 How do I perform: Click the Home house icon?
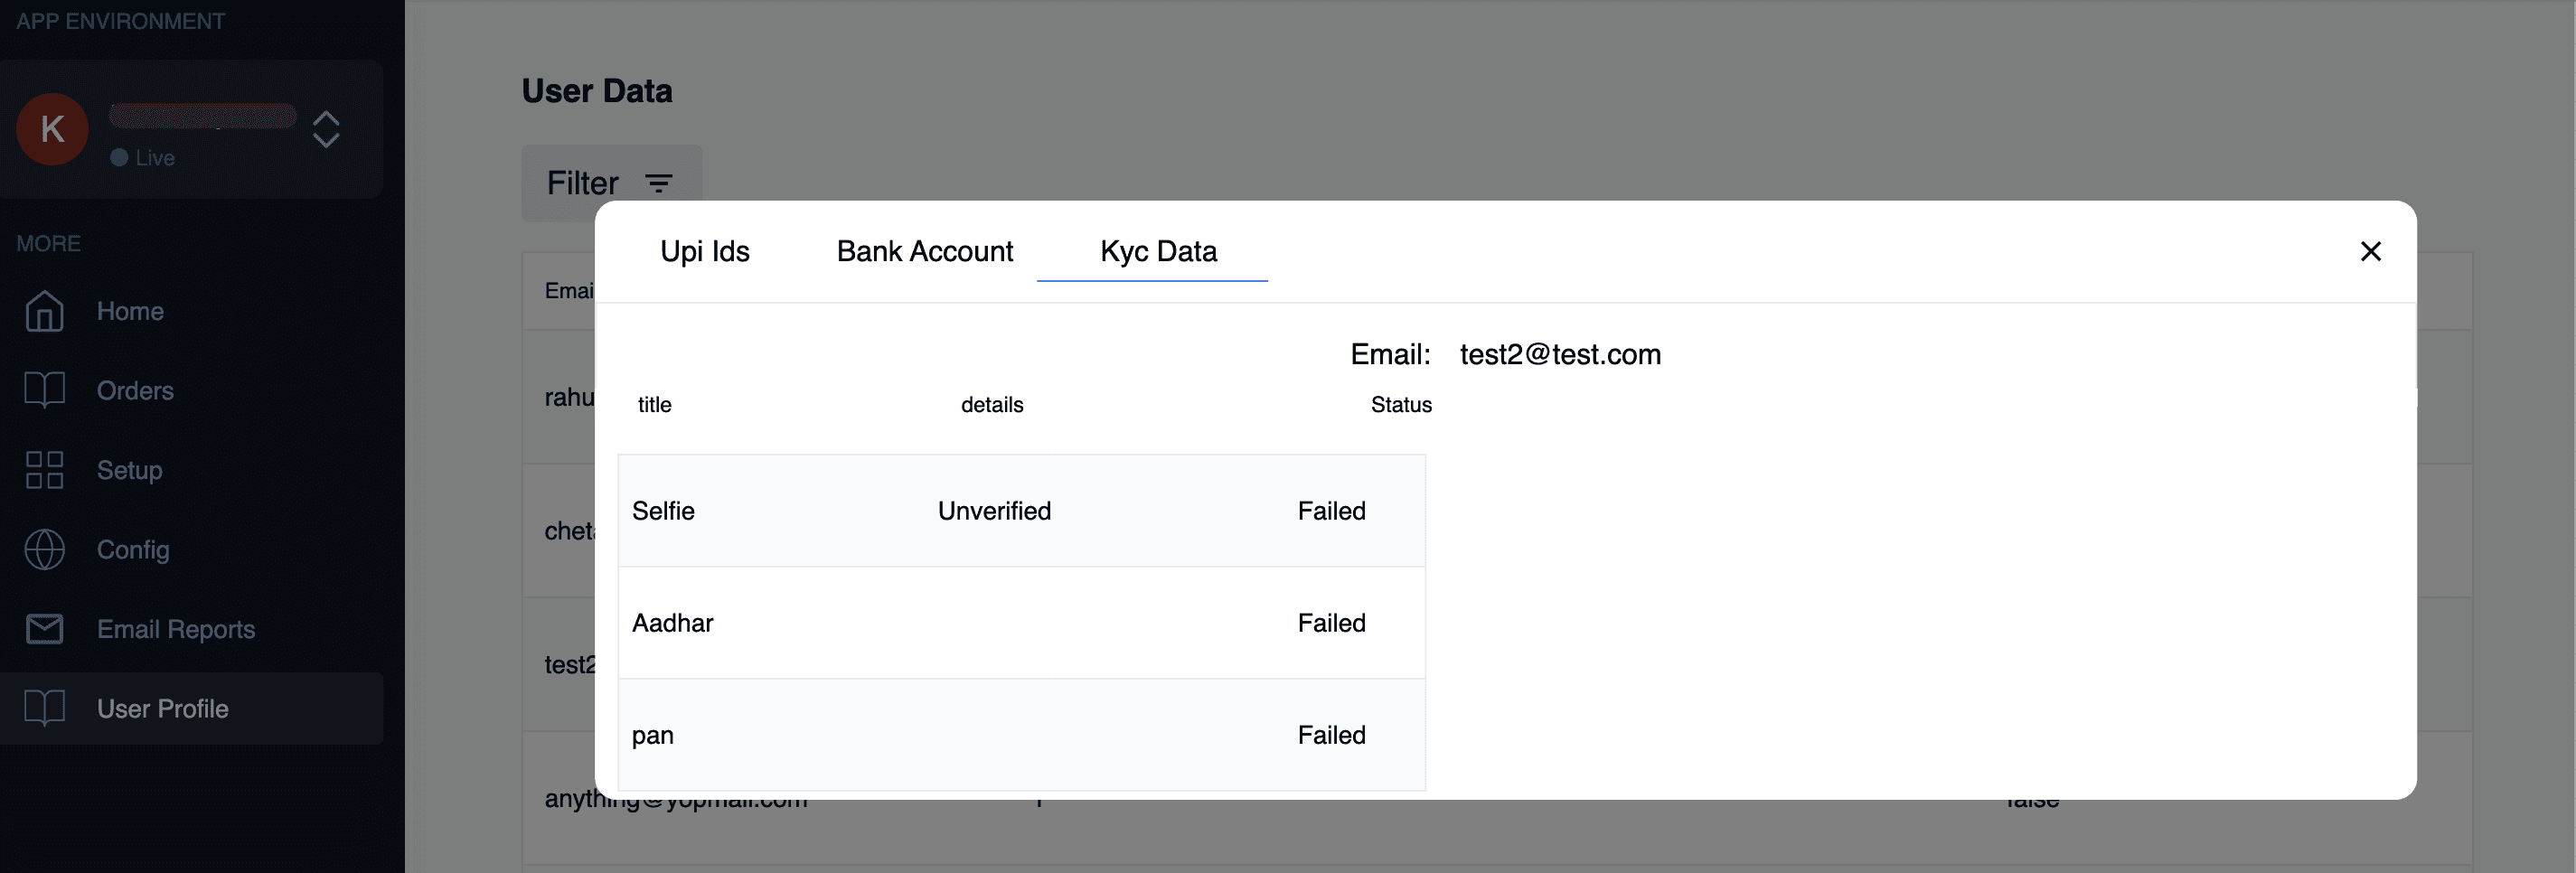44,311
